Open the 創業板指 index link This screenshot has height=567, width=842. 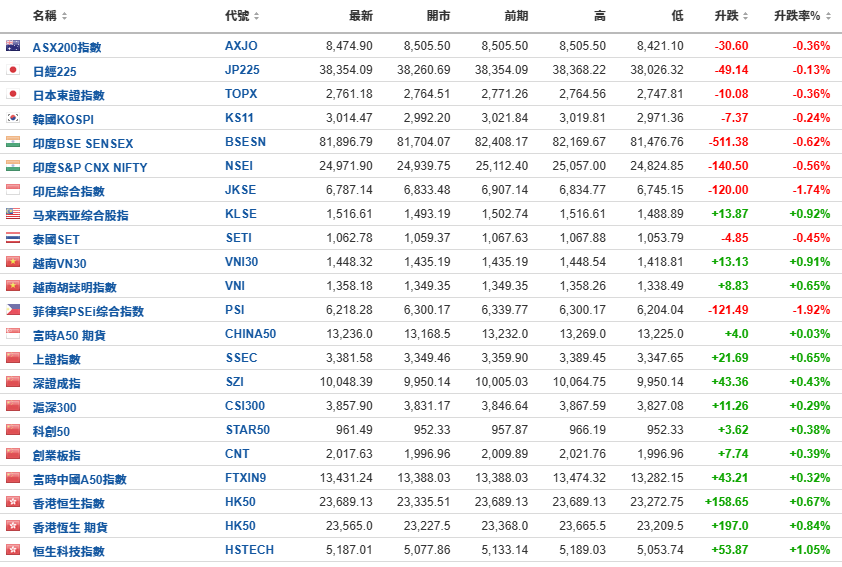coord(56,455)
